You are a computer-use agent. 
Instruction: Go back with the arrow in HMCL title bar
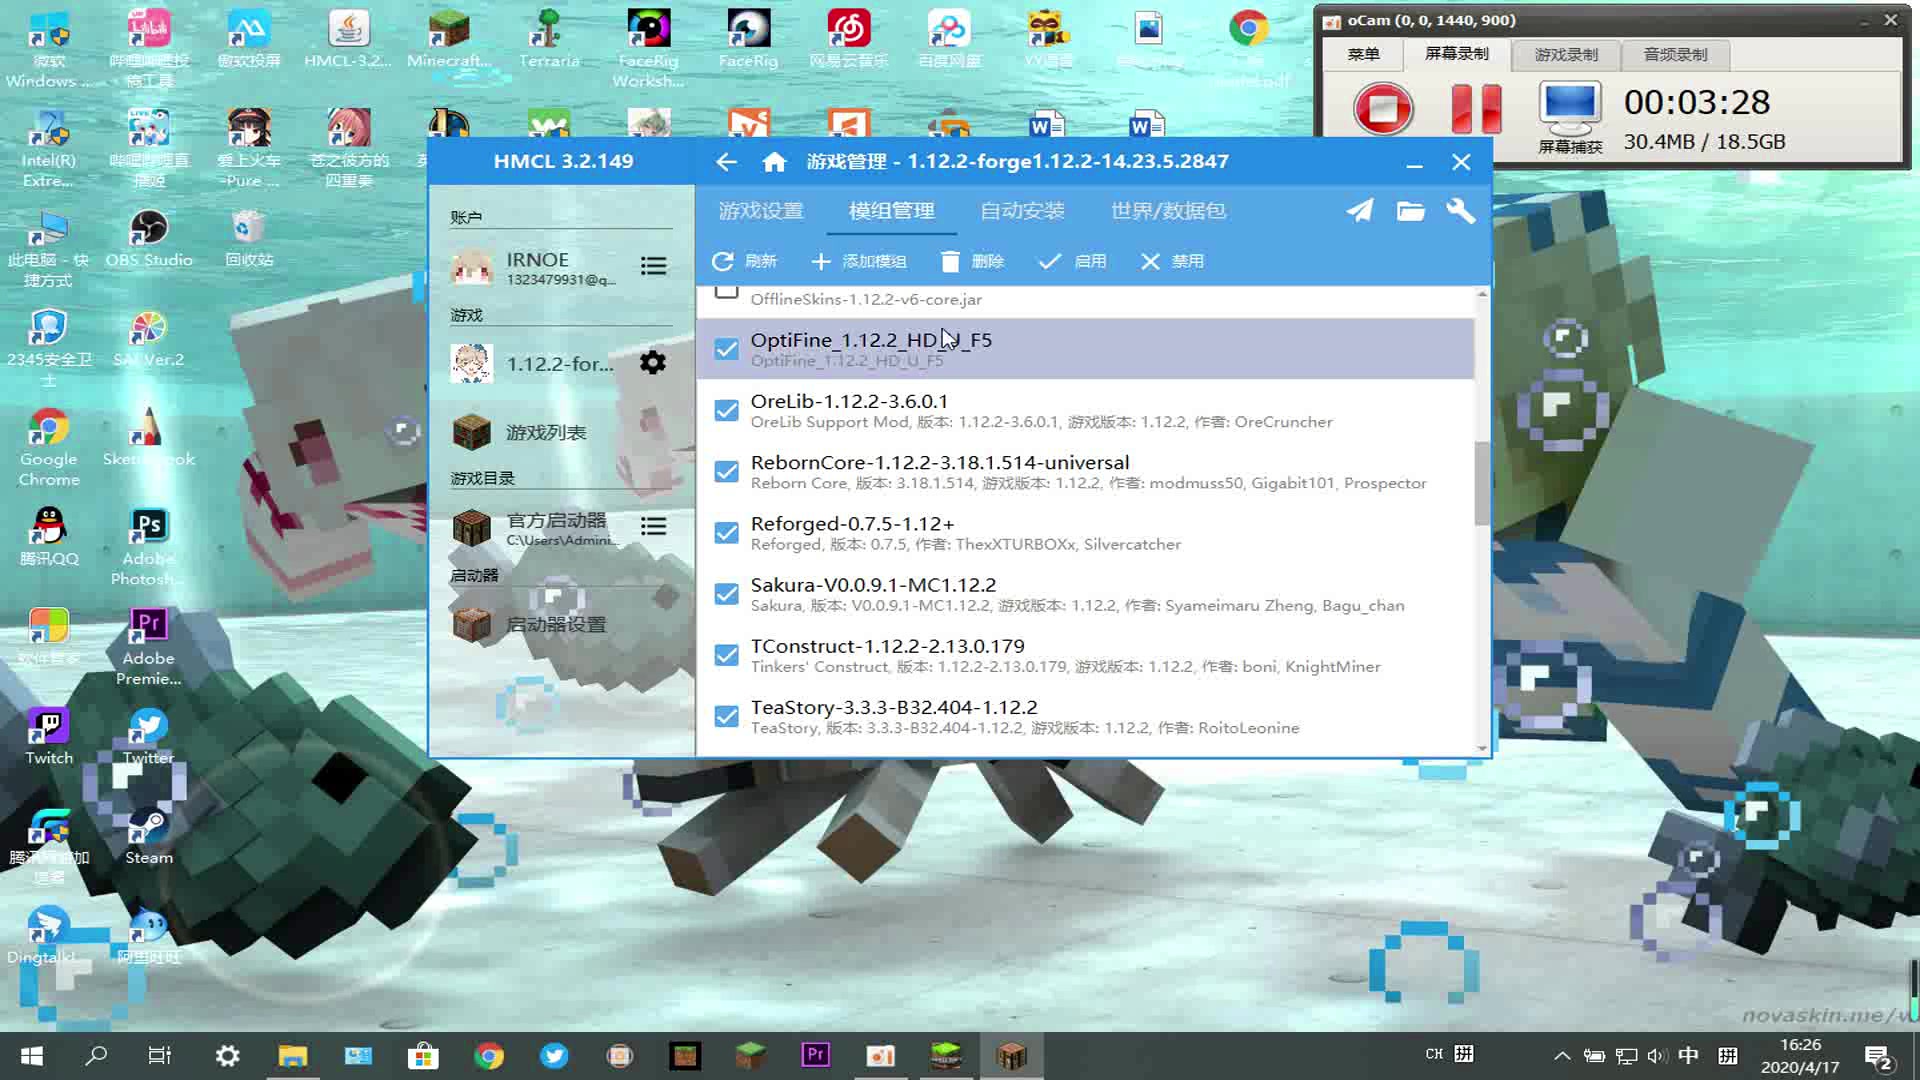pos(726,162)
